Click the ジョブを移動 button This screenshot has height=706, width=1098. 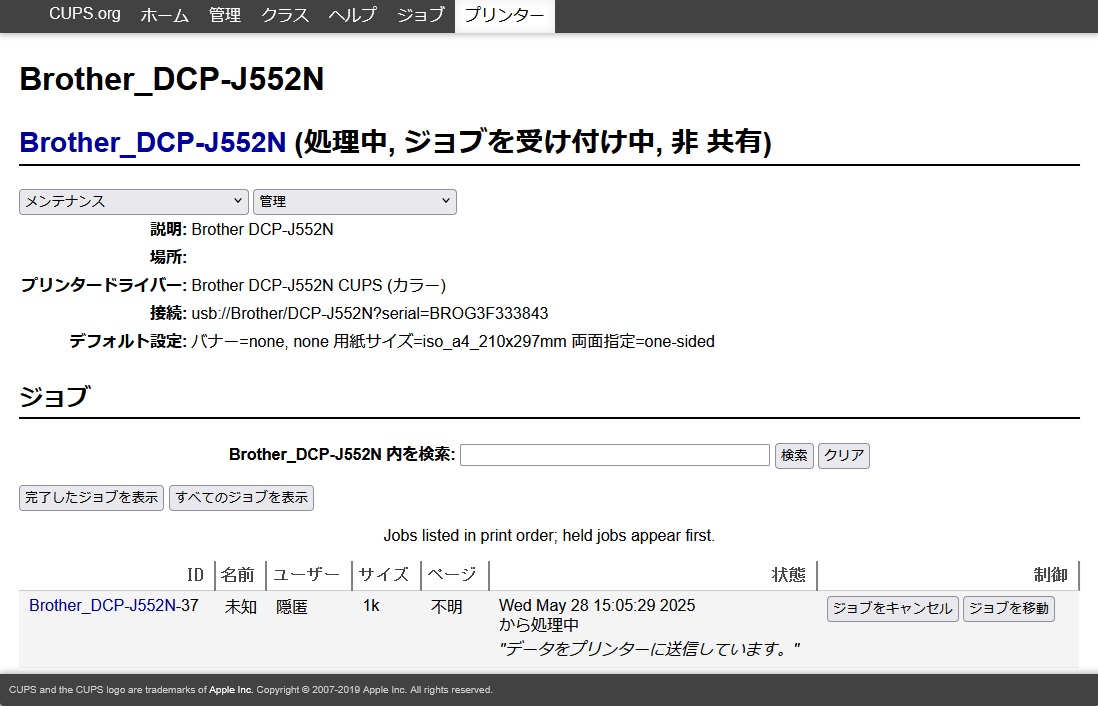[x=1009, y=609]
